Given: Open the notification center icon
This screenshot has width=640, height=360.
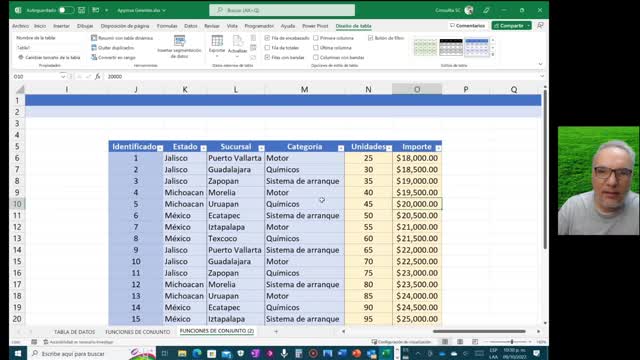Looking at the screenshot, I should pos(536,353).
